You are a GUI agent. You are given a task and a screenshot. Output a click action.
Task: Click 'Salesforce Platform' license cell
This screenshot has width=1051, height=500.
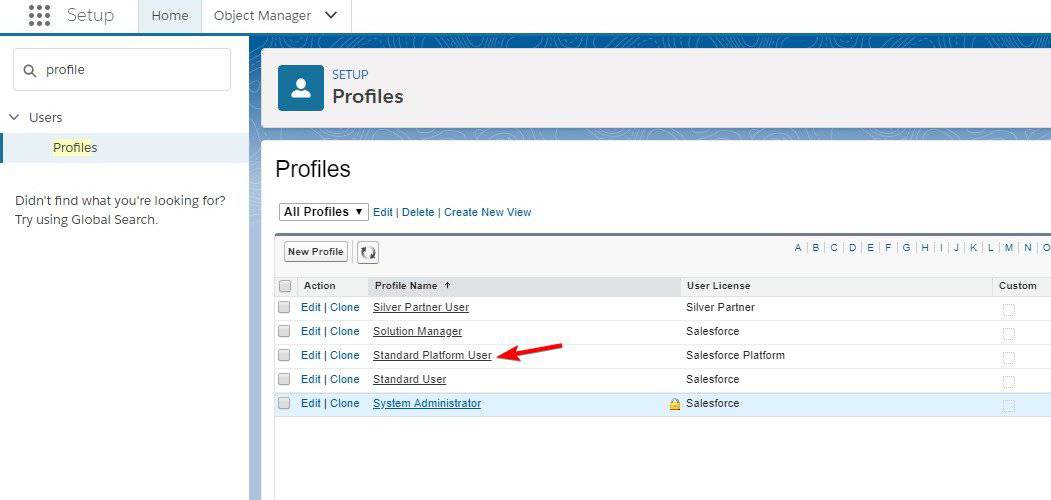[735, 355]
